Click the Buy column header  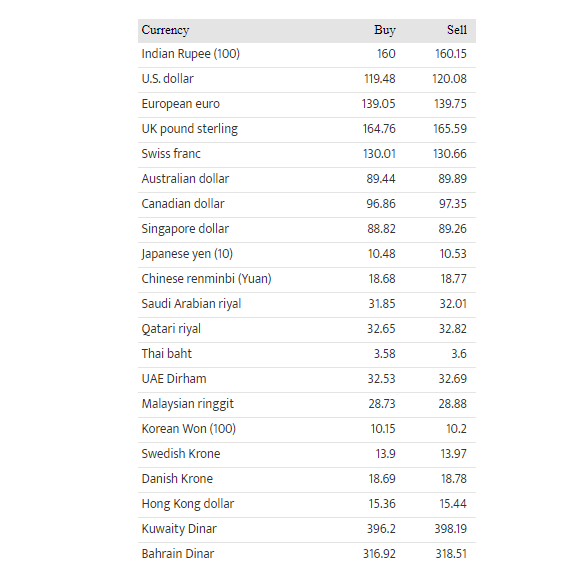384,30
